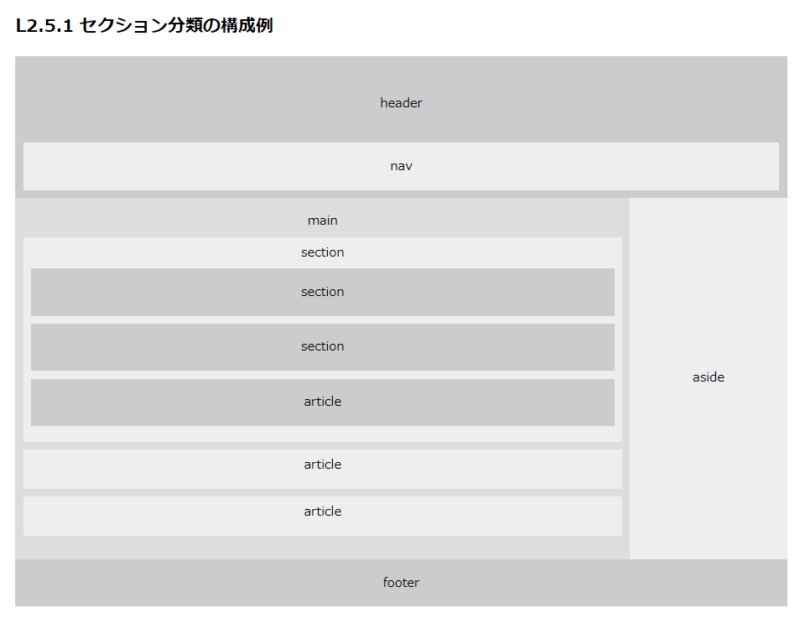Click the 'nav' text label

[x=401, y=166]
